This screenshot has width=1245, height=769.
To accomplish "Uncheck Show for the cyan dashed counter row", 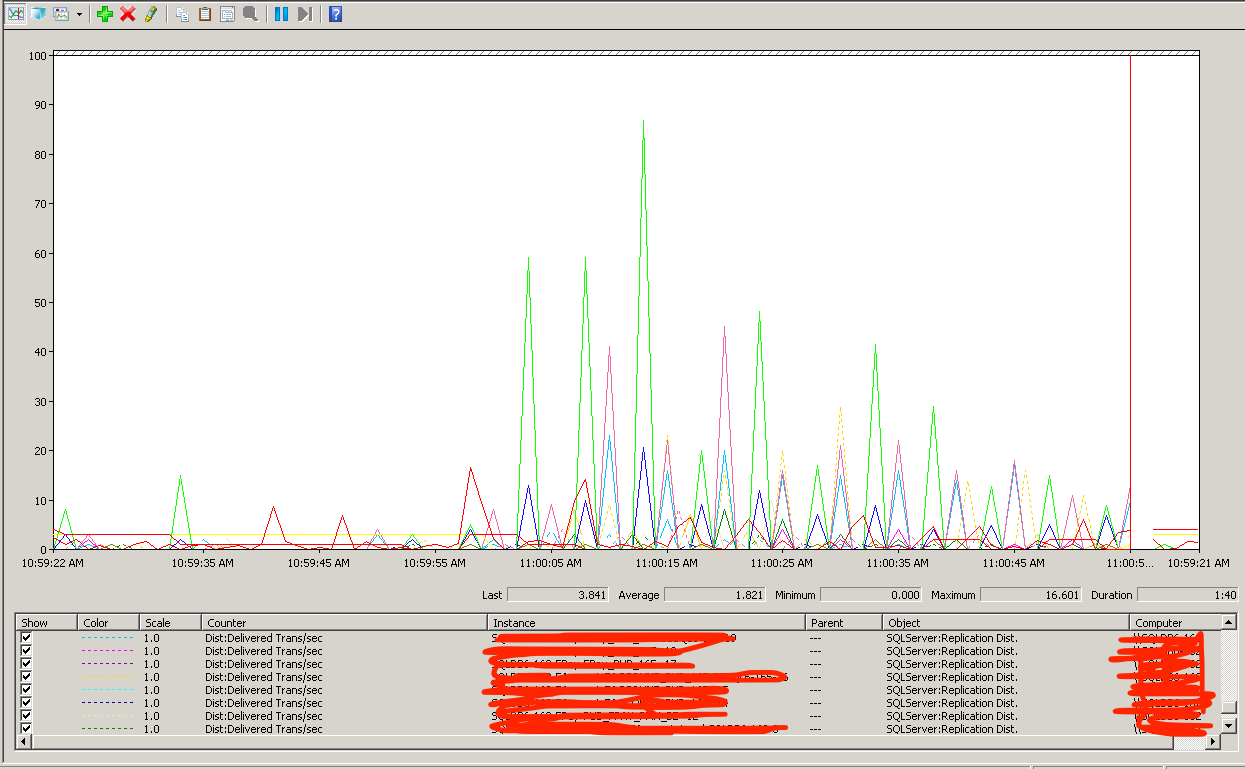I will 26,689.
